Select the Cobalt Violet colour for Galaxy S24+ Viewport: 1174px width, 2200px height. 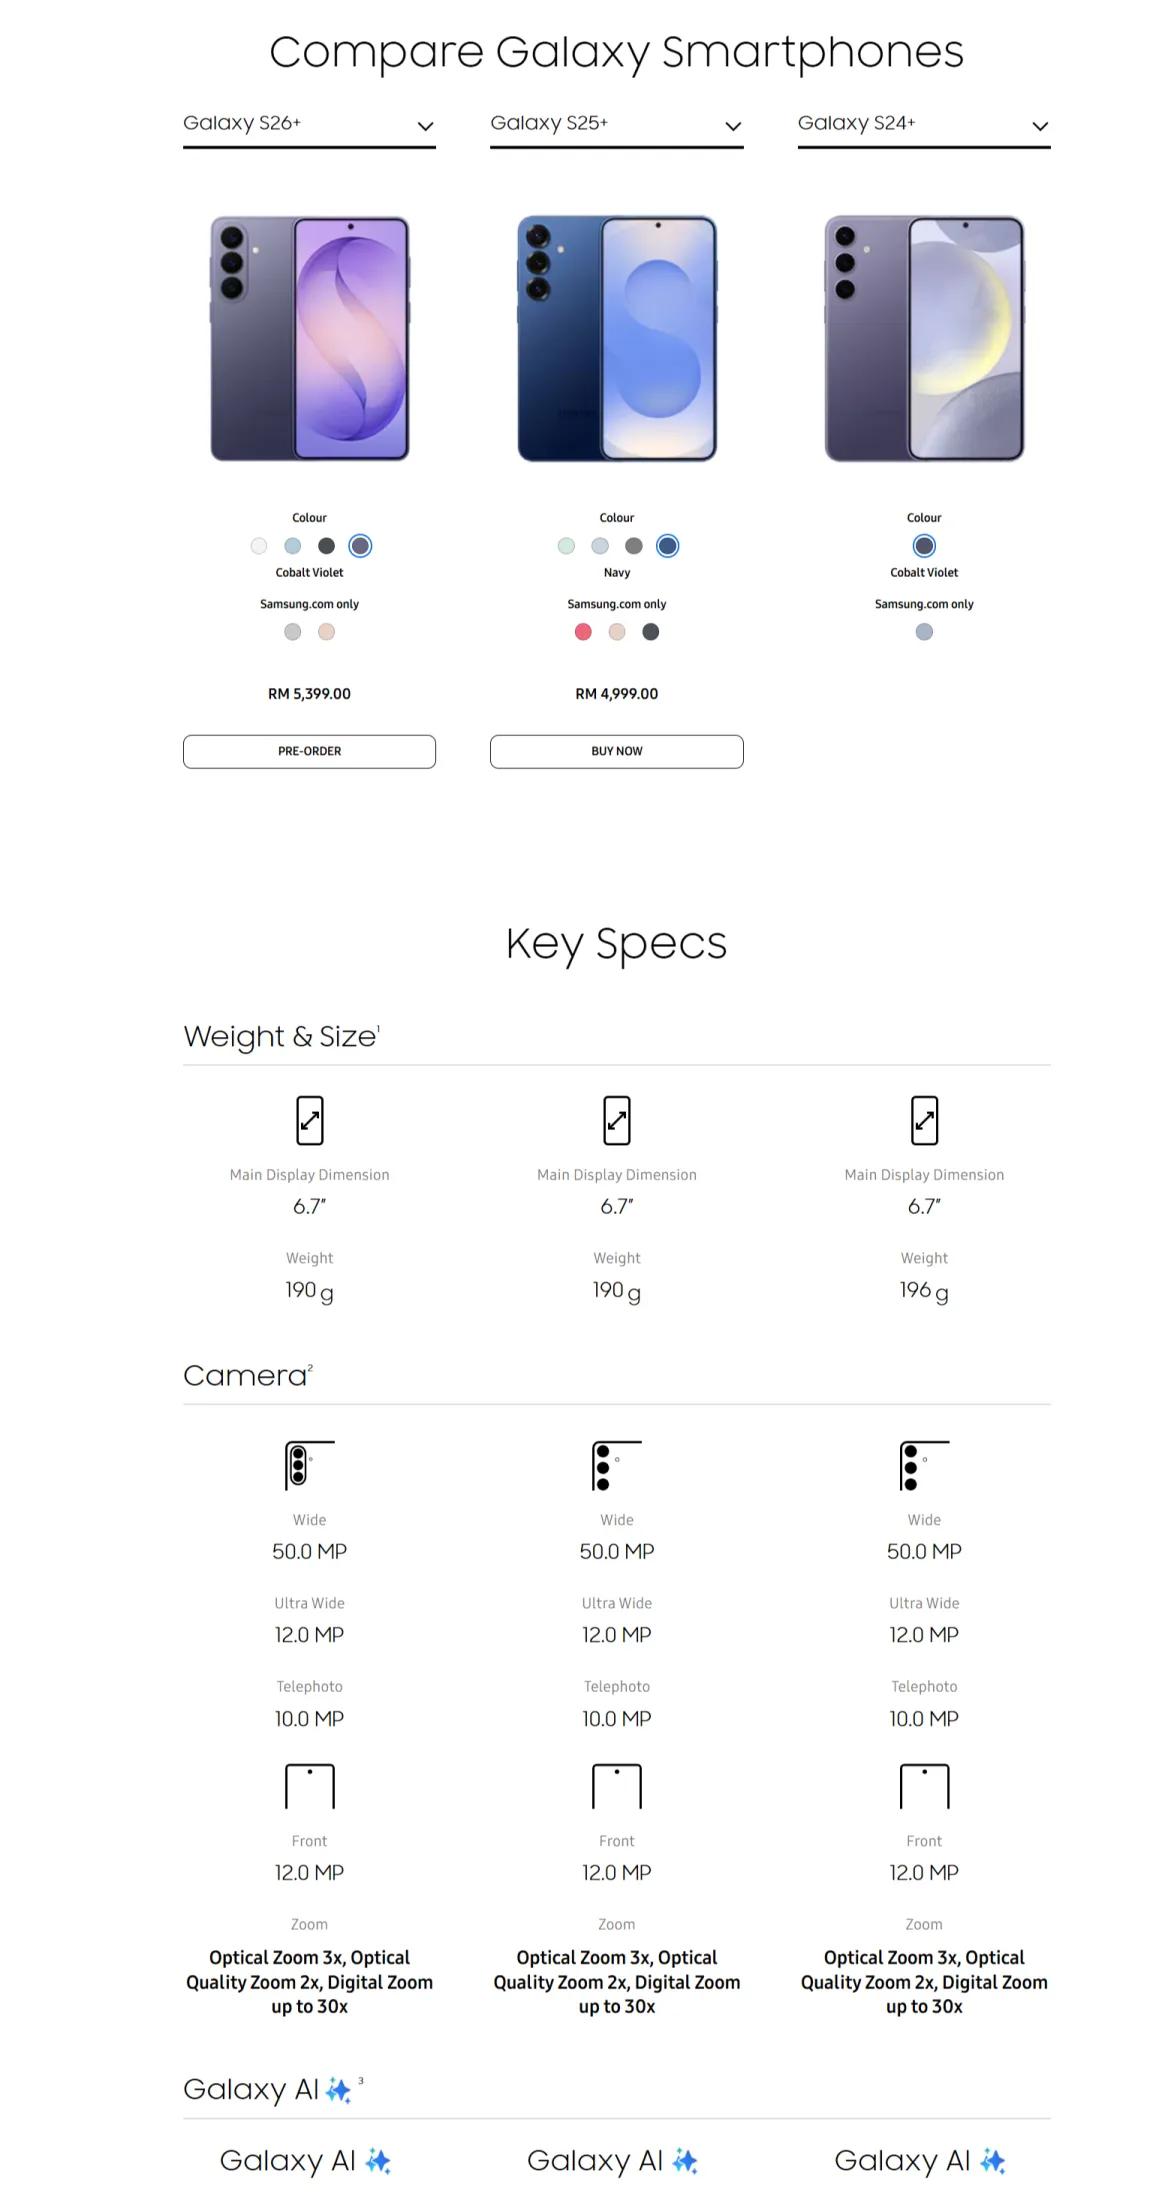[924, 546]
